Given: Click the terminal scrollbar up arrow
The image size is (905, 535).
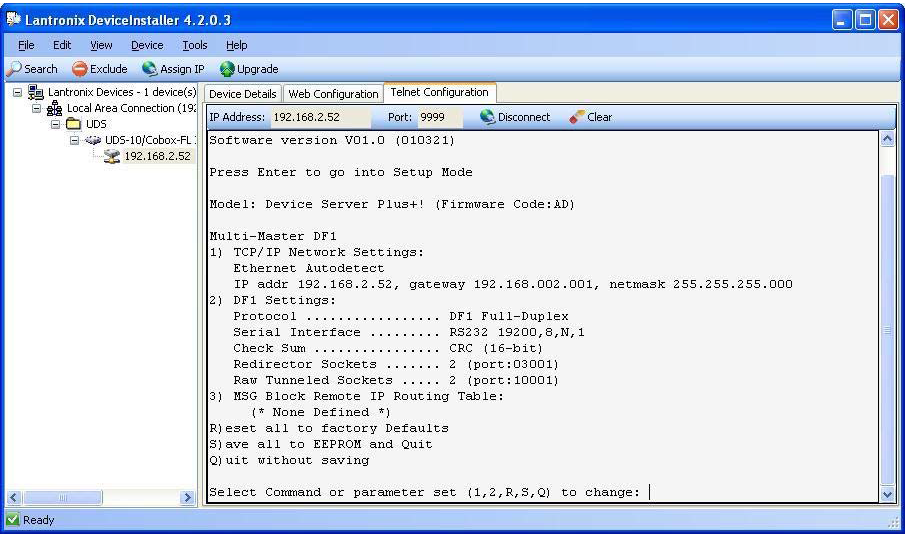Looking at the screenshot, I should (x=887, y=139).
